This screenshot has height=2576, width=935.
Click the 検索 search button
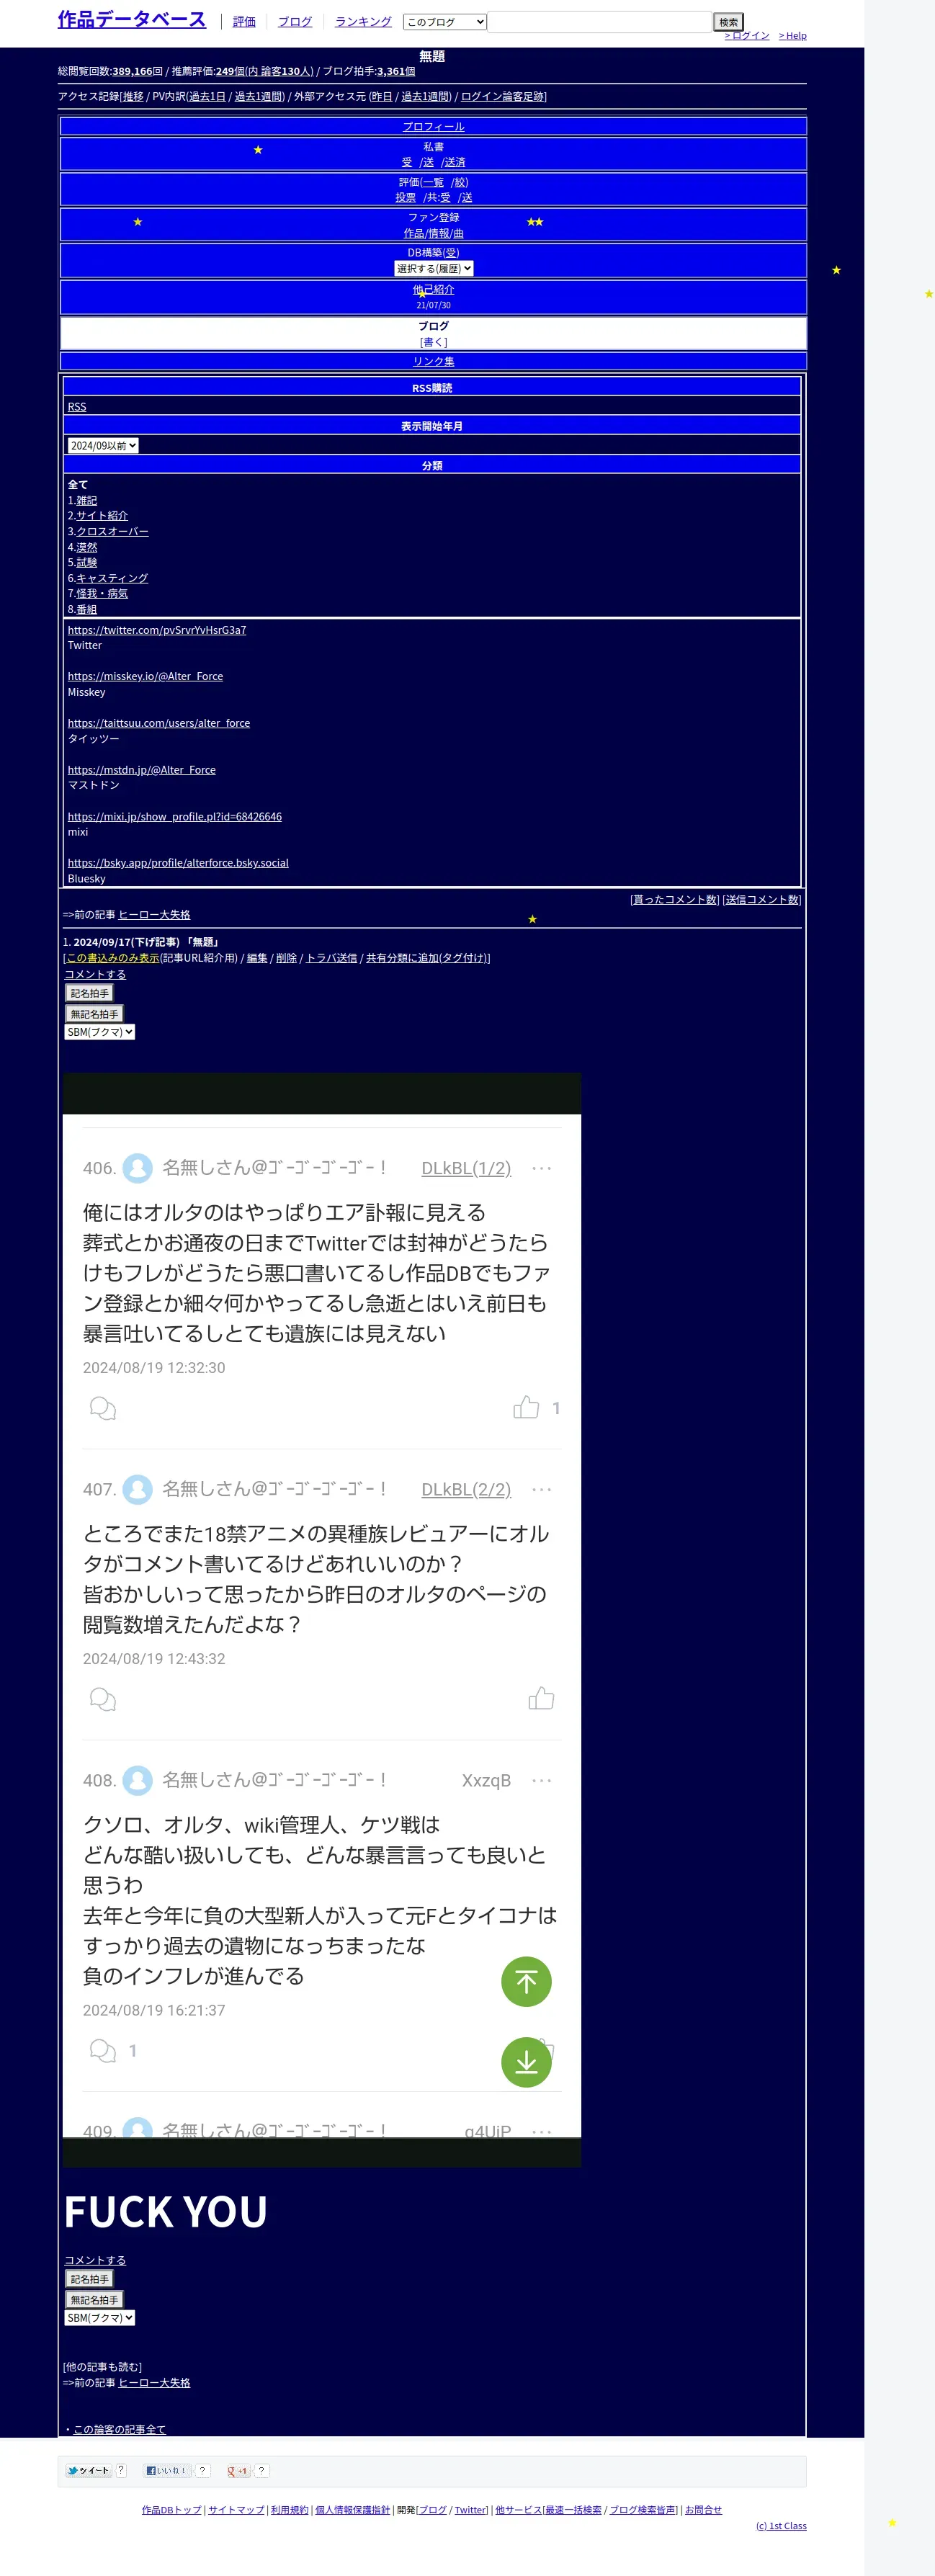(x=729, y=21)
